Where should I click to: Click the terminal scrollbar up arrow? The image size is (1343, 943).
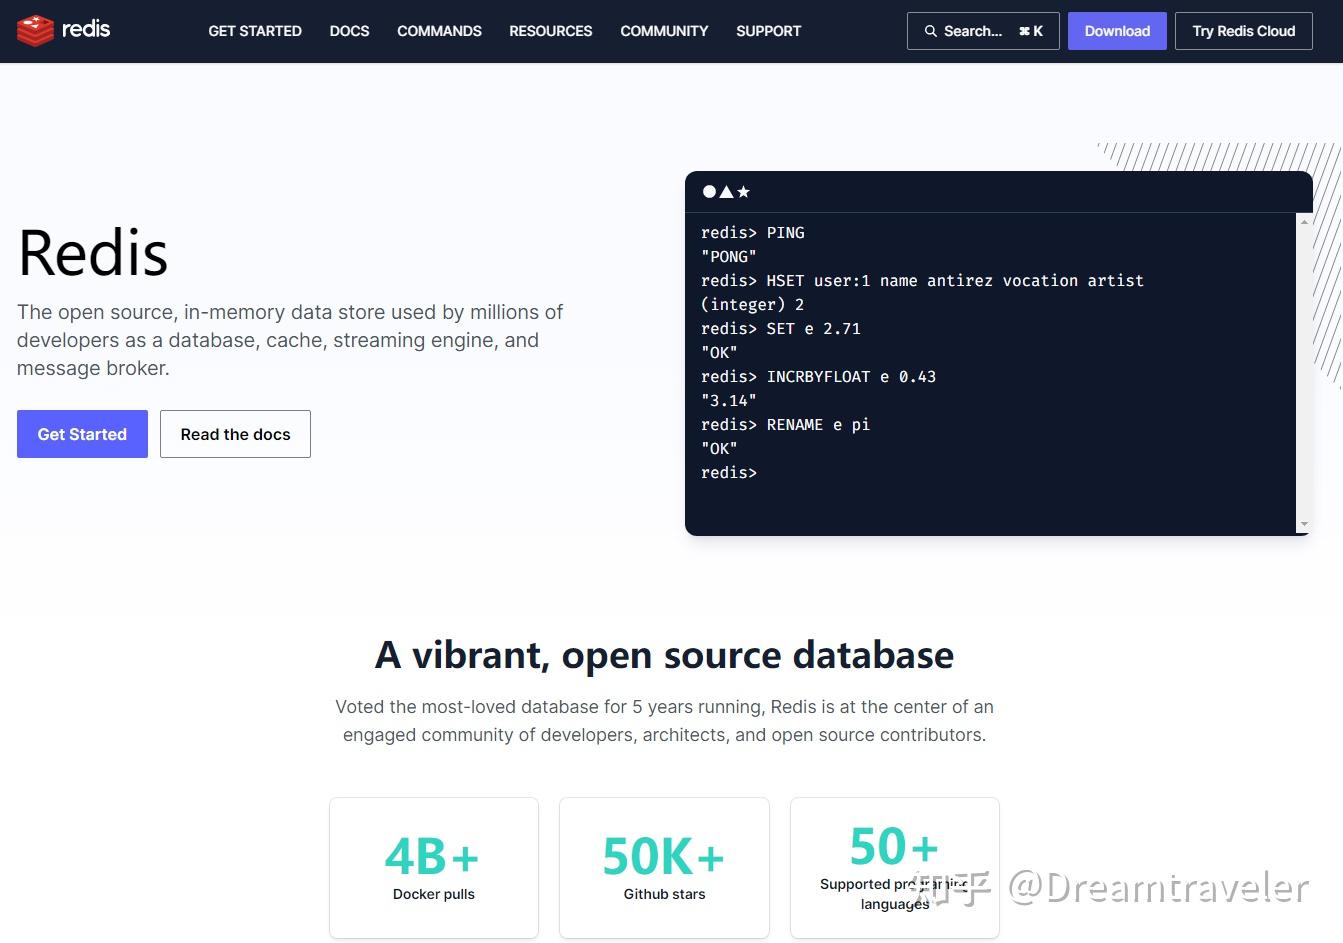1304,221
